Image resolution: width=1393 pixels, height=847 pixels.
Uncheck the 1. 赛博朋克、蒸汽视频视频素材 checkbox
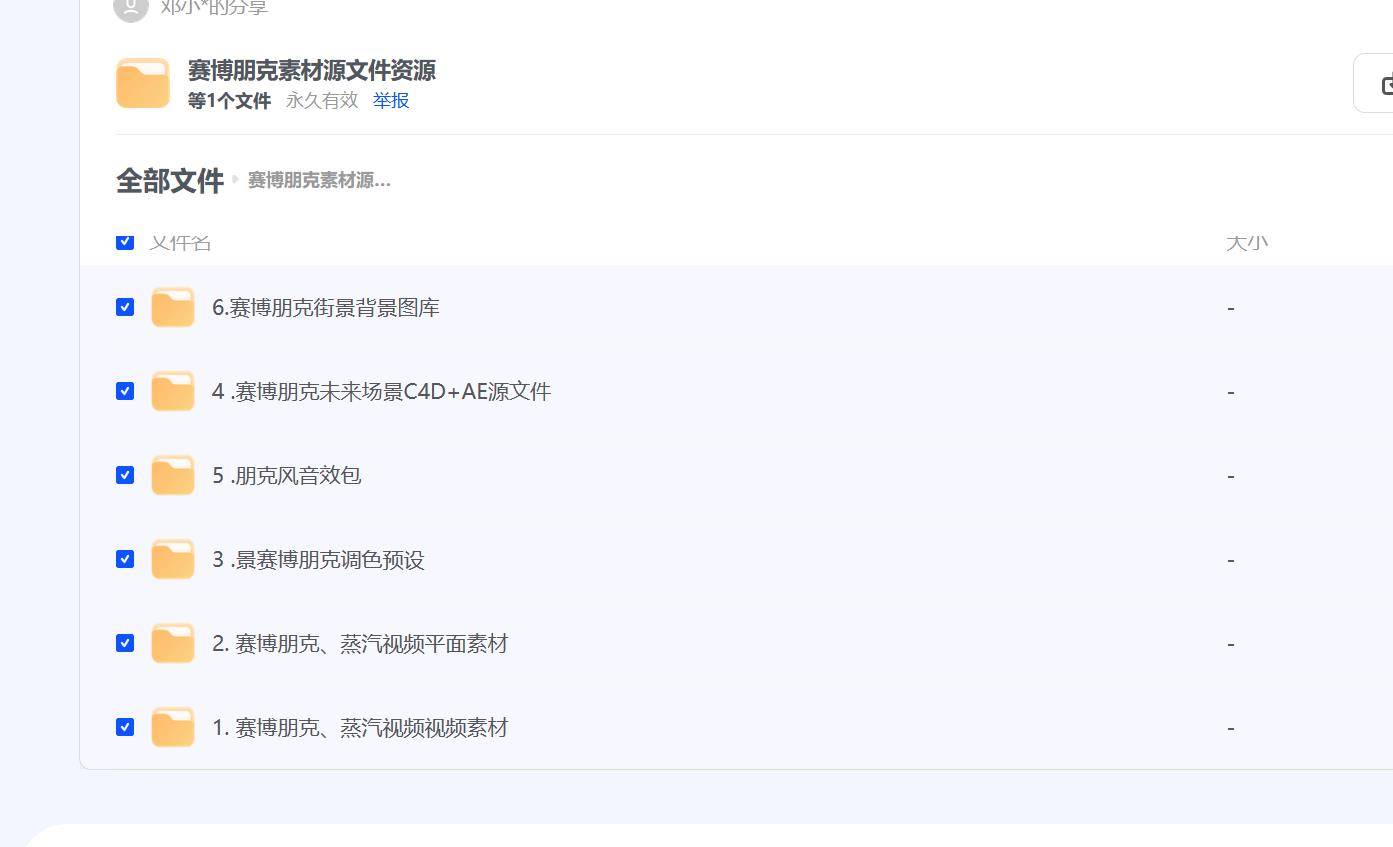pos(125,727)
